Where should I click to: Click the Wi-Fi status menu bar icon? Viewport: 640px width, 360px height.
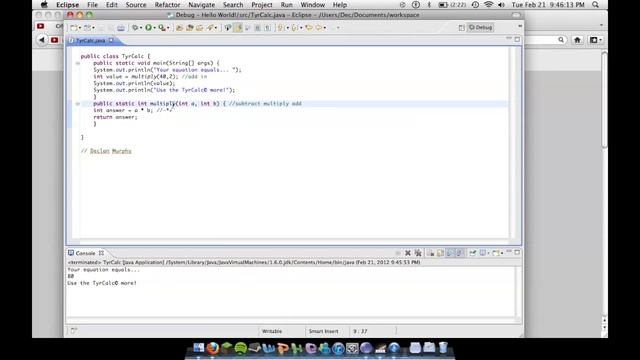[x=489, y=5]
